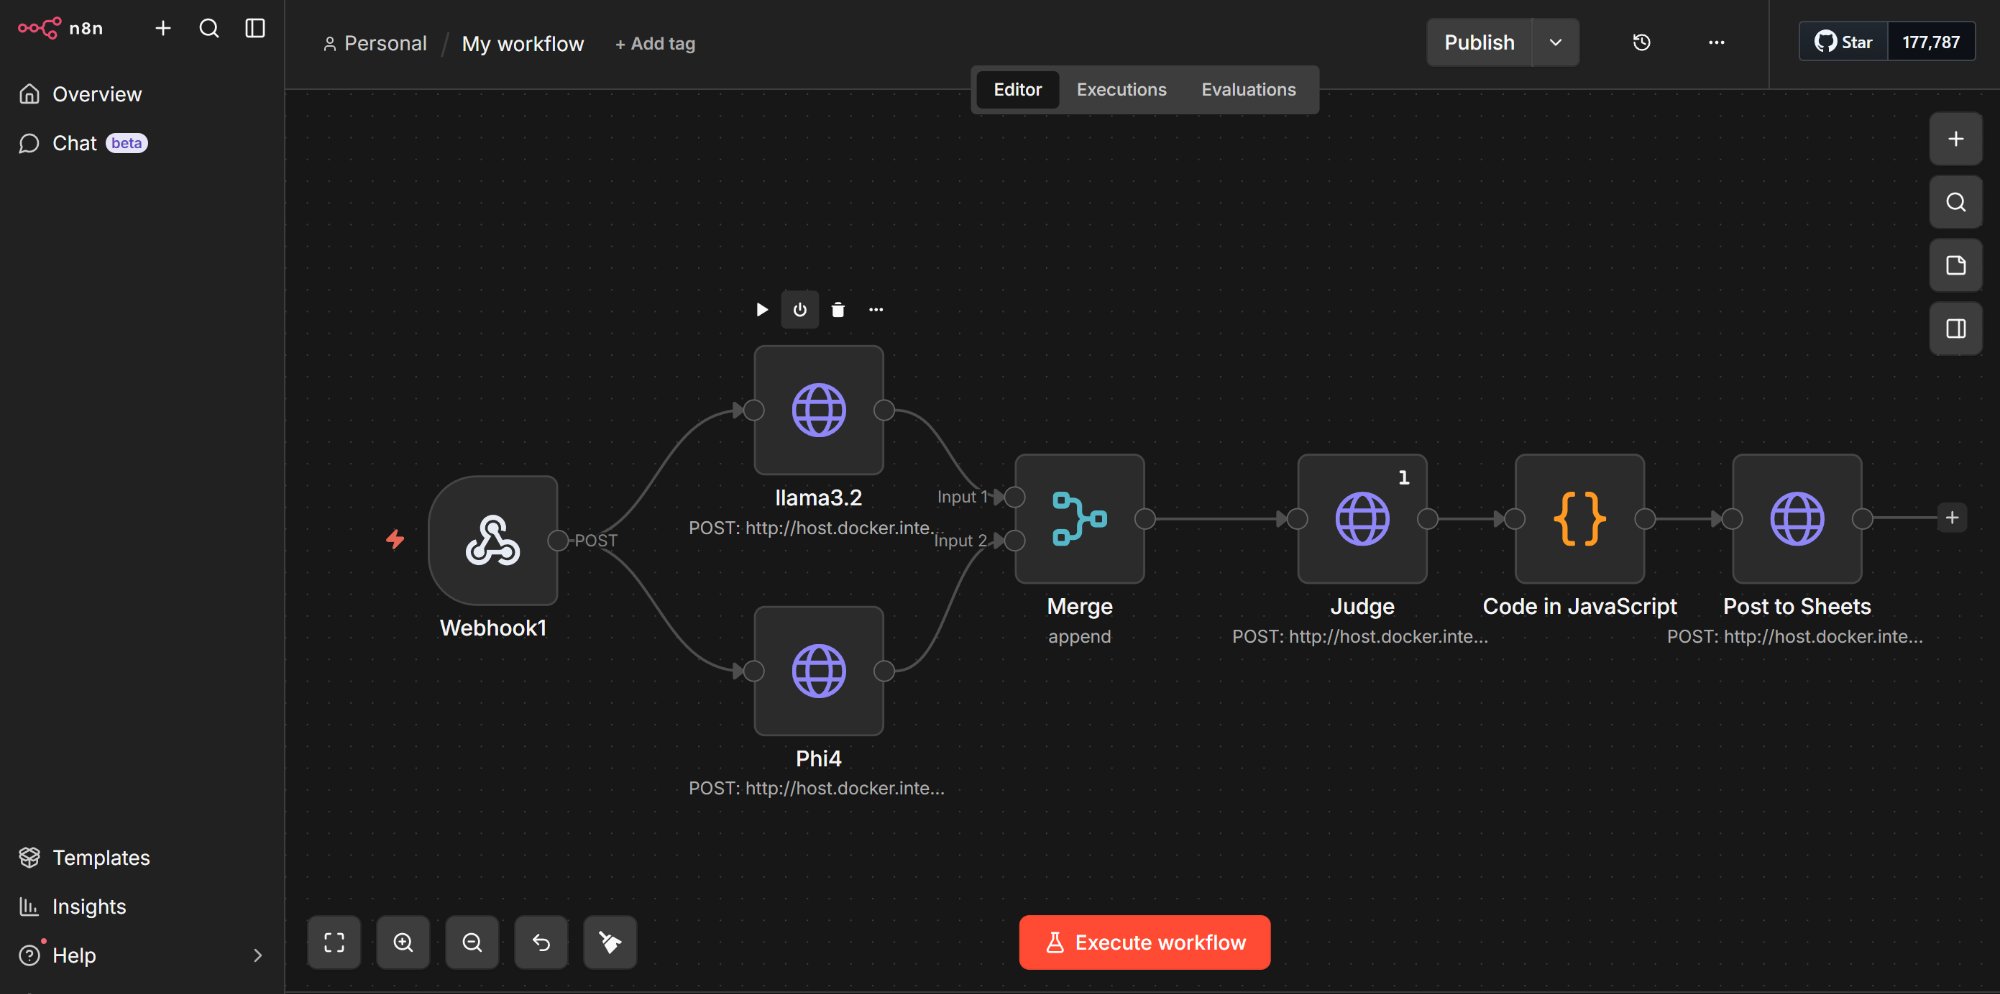Open workflow version history

(x=1642, y=42)
